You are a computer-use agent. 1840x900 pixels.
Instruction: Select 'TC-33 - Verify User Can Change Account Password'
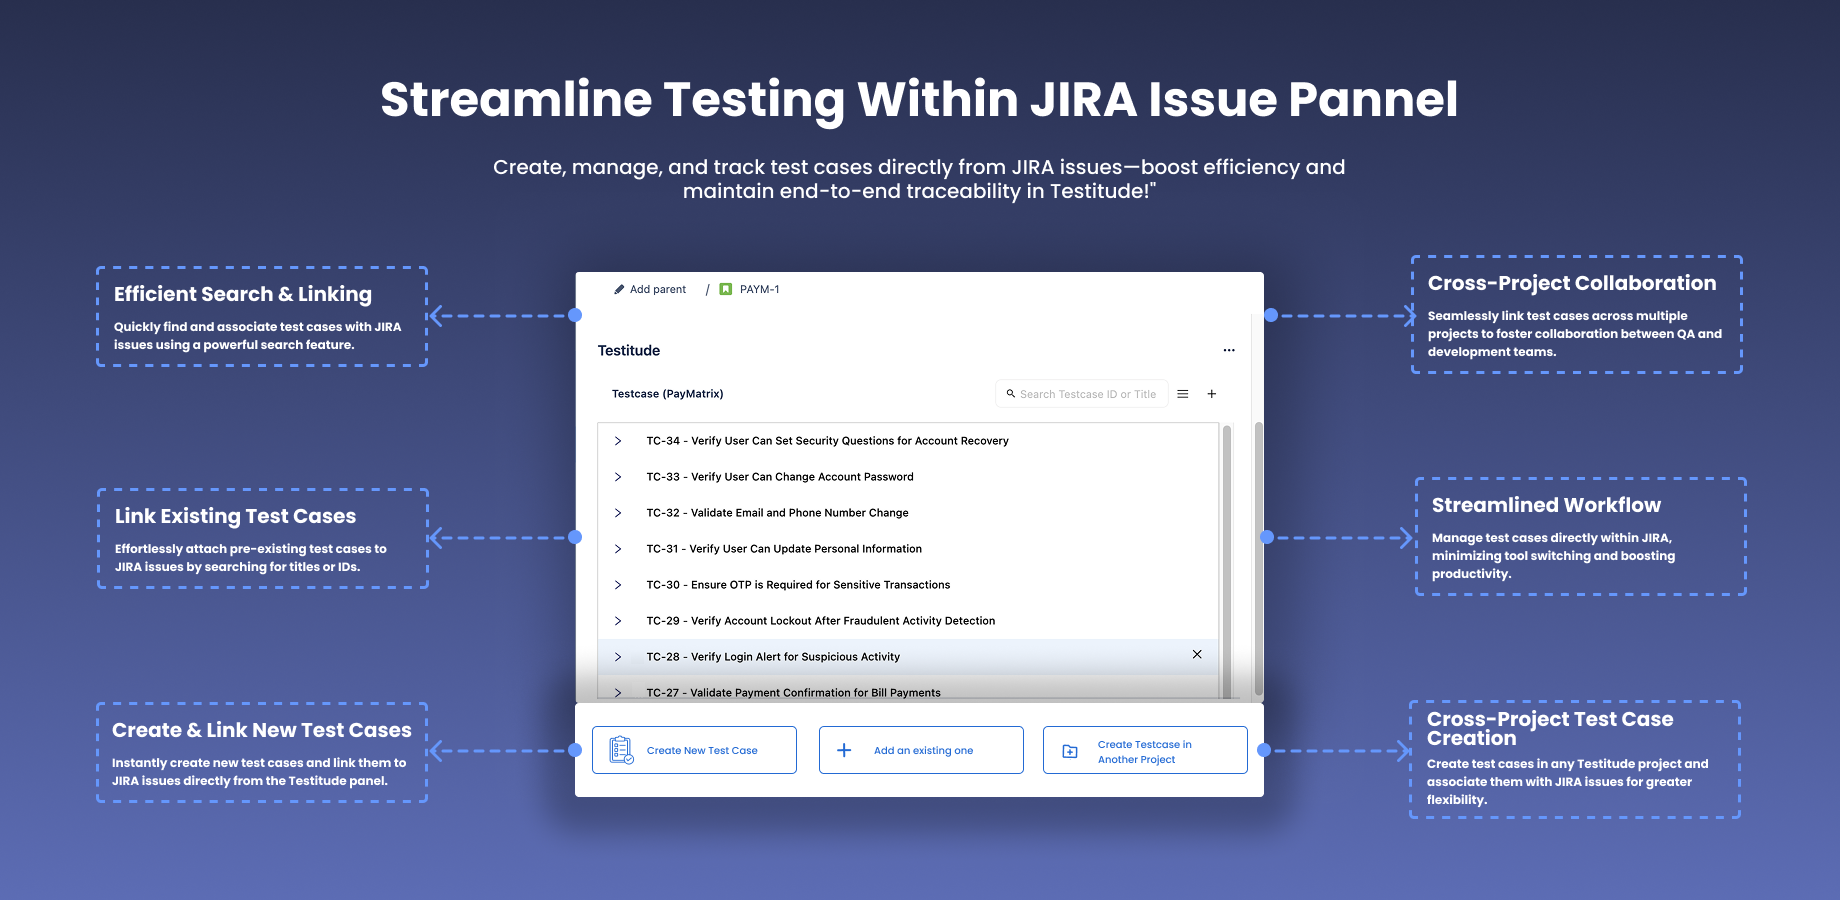coord(908,477)
